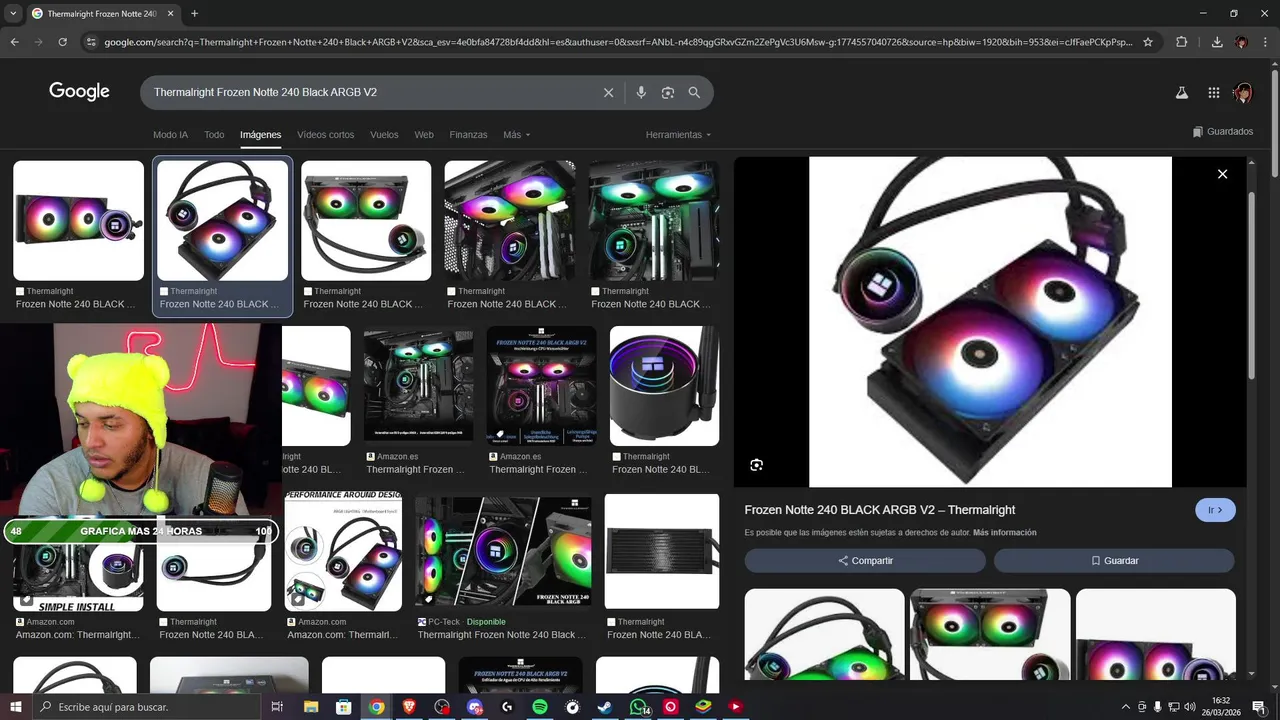Open File Explorer from the taskbar
Viewport: 1280px width, 720px height.
(311, 707)
